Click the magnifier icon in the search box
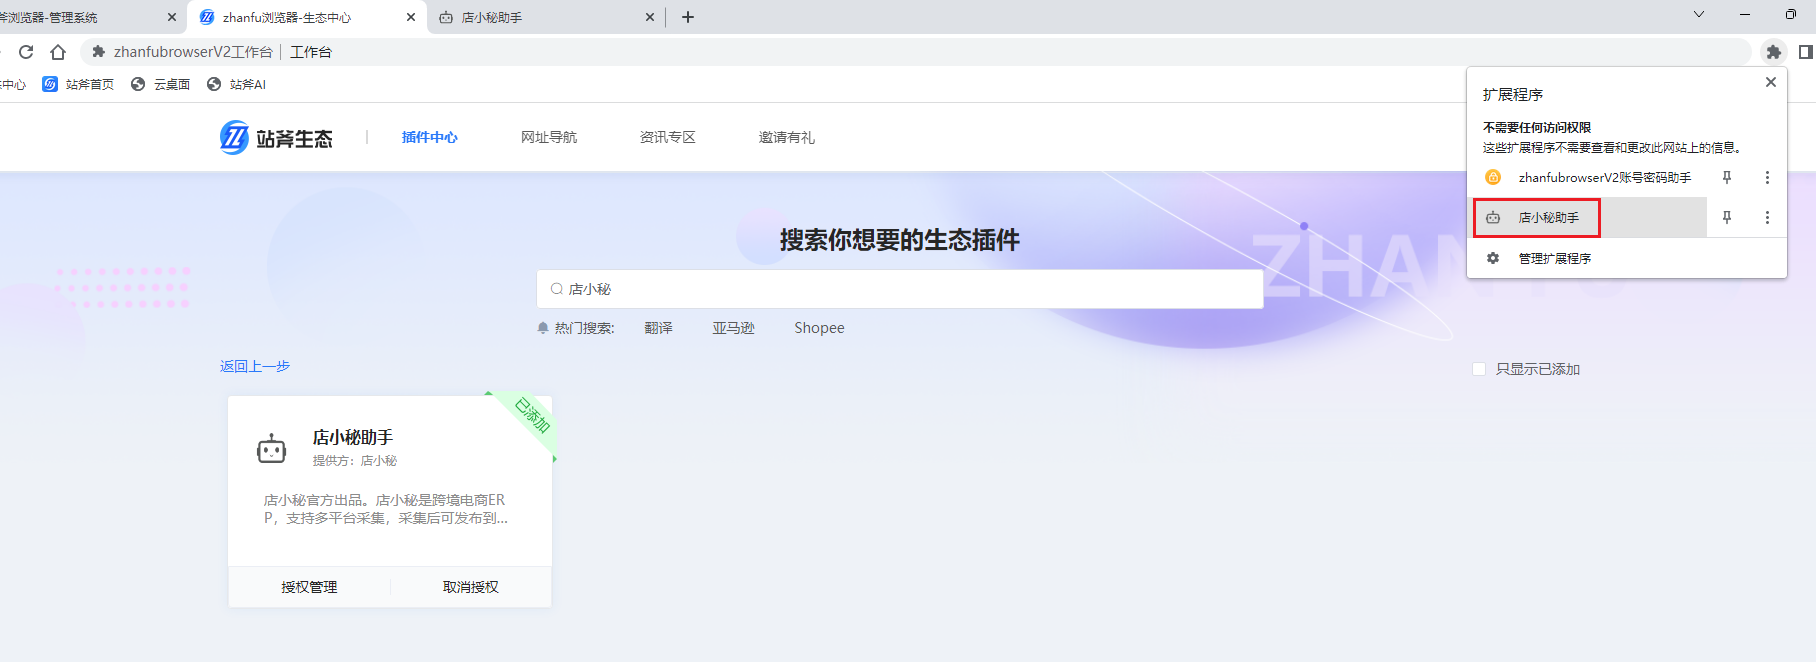Image resolution: width=1816 pixels, height=662 pixels. point(556,289)
